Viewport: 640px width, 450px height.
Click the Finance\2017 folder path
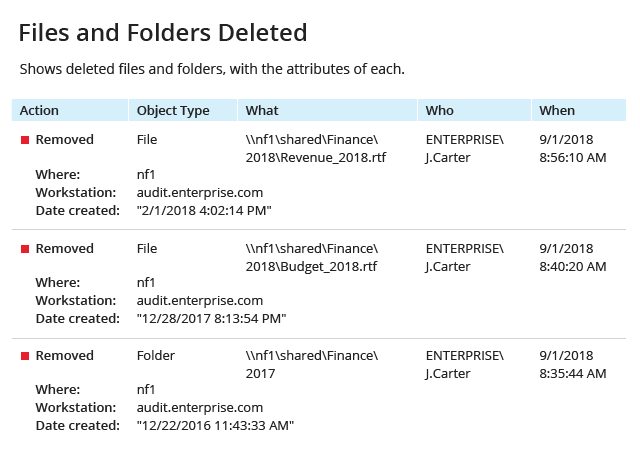pos(311,365)
